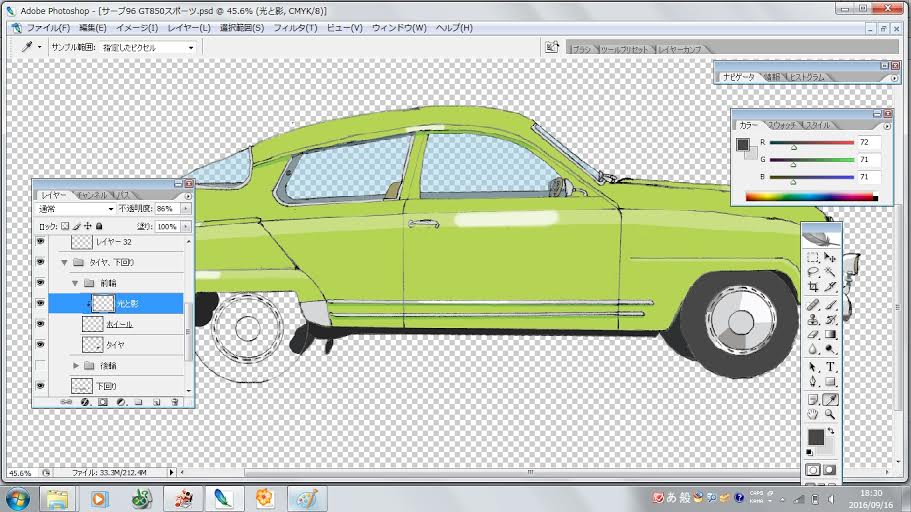Open the fill percentage arrow
911x512 pixels.
[186, 227]
